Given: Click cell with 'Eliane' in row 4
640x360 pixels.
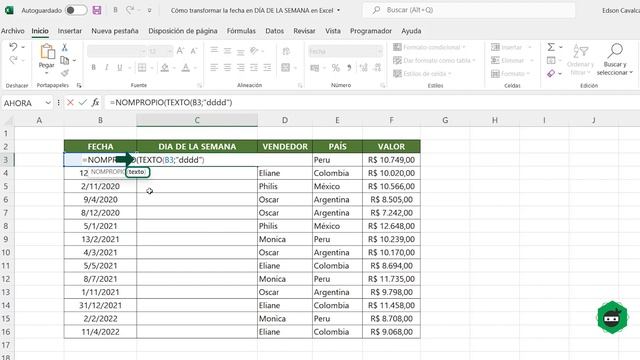Looking at the screenshot, I should coord(285,173).
